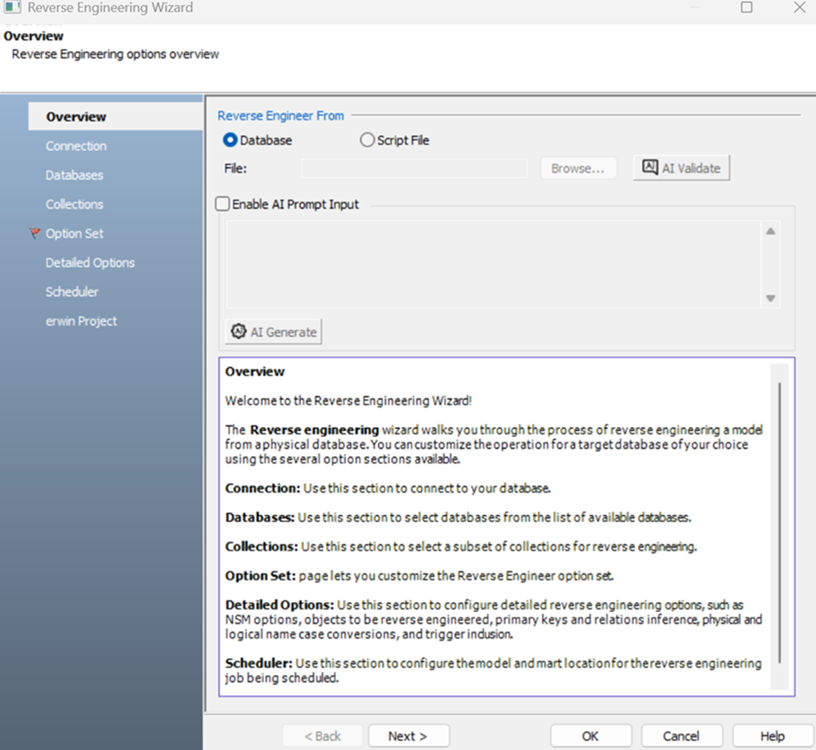Maximize the Reverse Engineering Wizard window
The width and height of the screenshot is (816, 750).
pos(746,8)
